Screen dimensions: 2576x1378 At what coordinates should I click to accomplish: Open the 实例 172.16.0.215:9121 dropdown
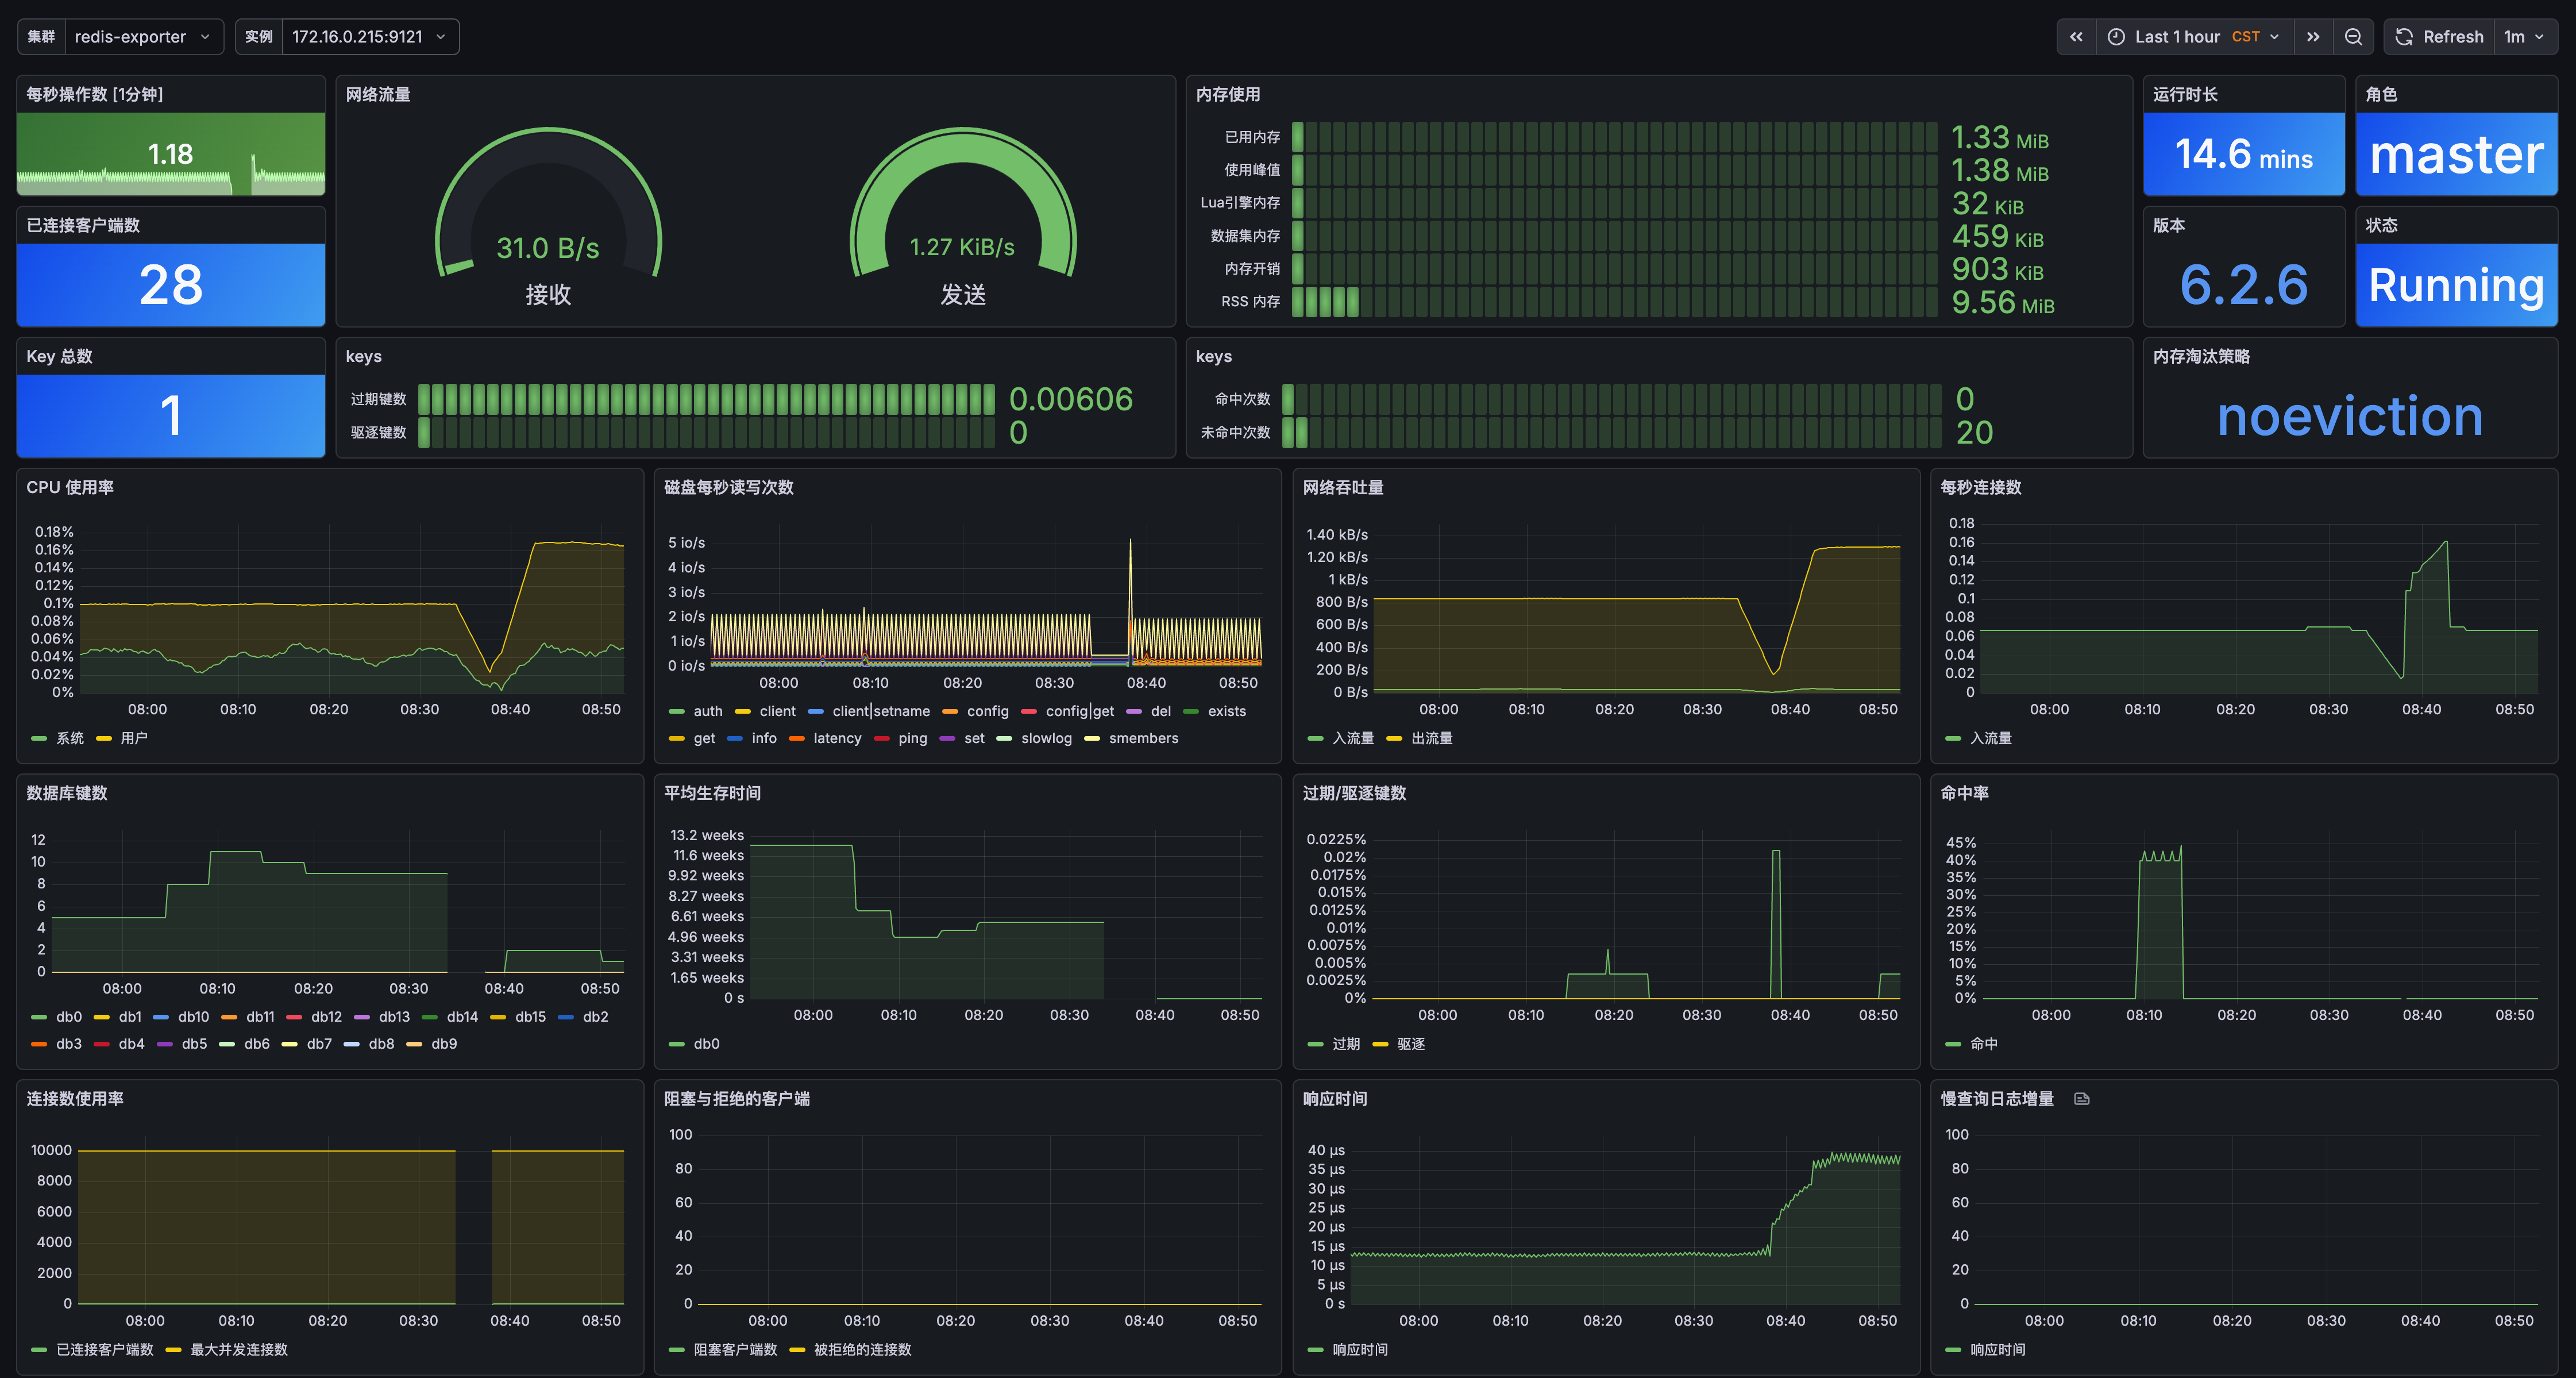click(x=370, y=37)
